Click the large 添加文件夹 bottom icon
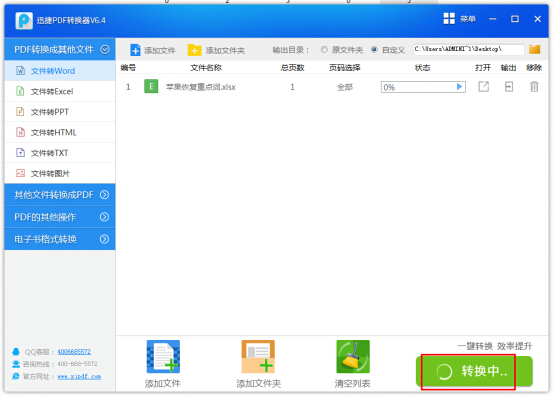Image resolution: width=553 pixels, height=397 pixels. tap(258, 356)
